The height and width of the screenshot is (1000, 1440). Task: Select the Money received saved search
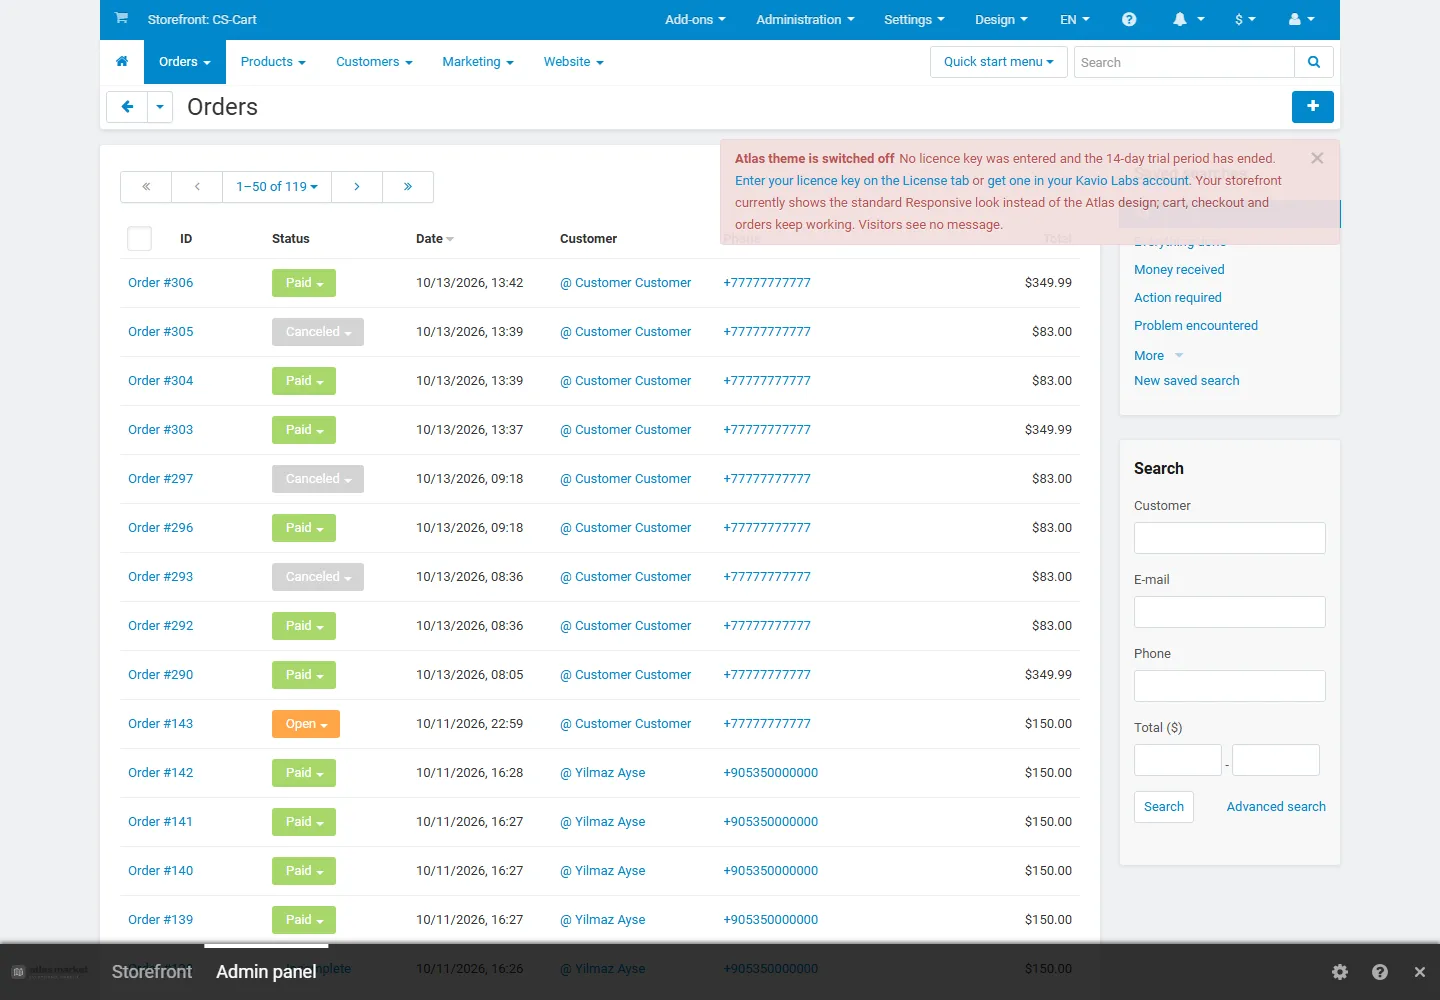coord(1179,270)
